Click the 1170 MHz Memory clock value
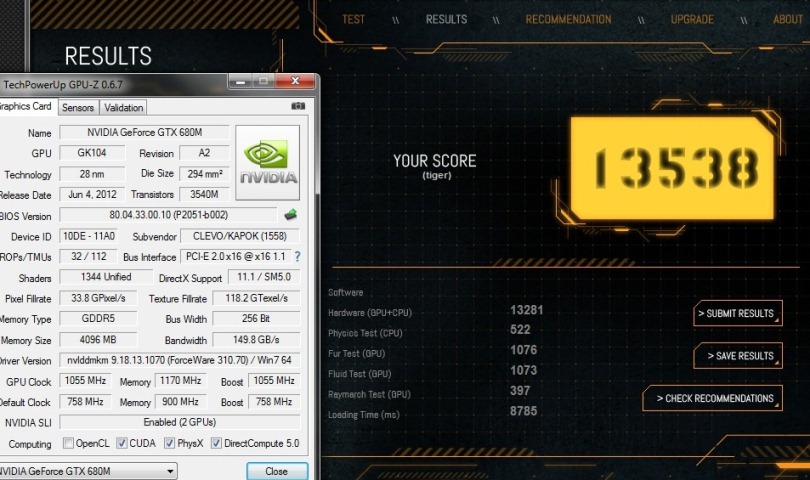 180,381
